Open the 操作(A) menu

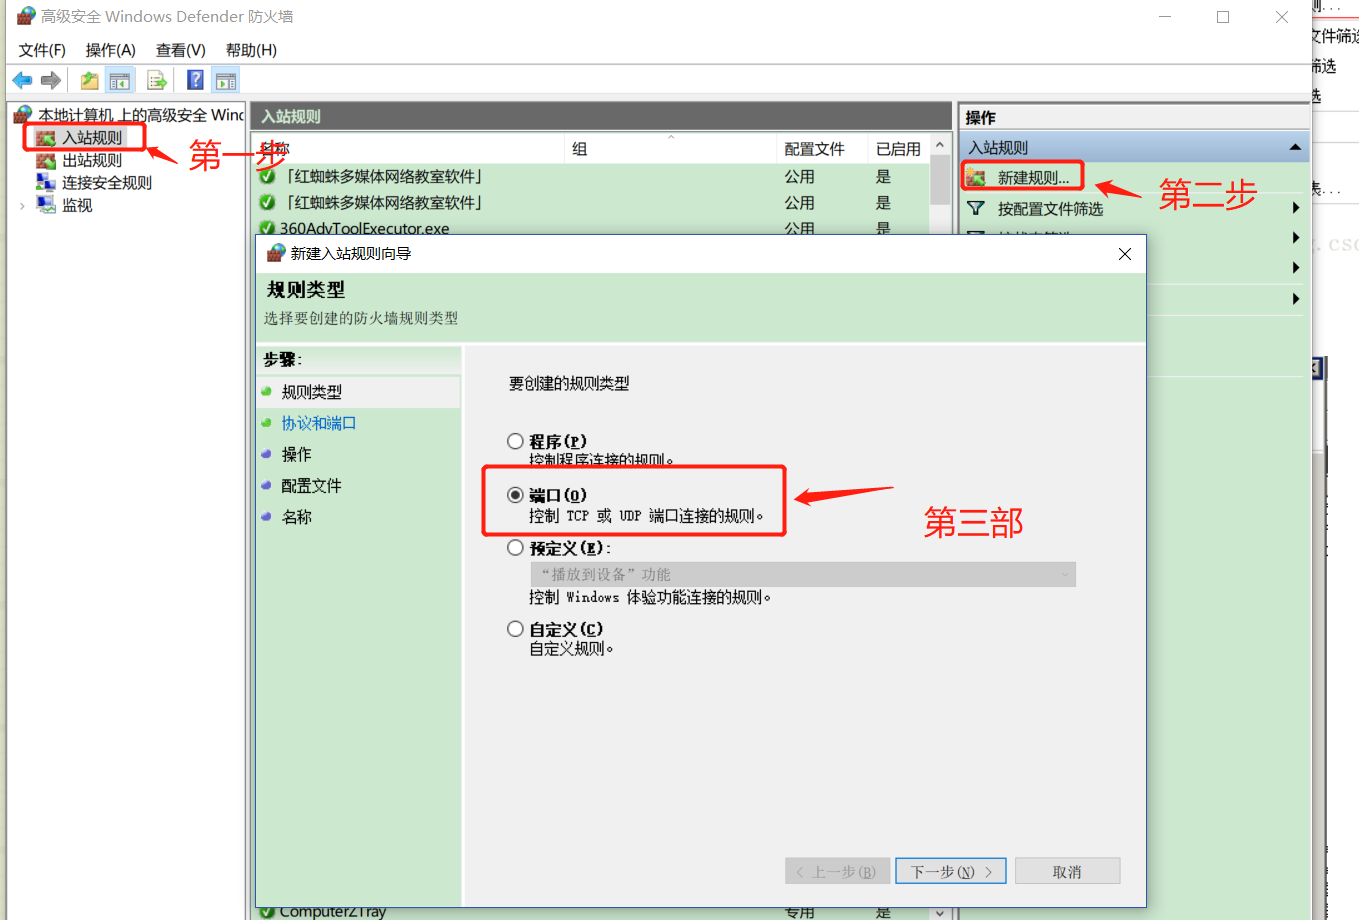click(x=110, y=50)
